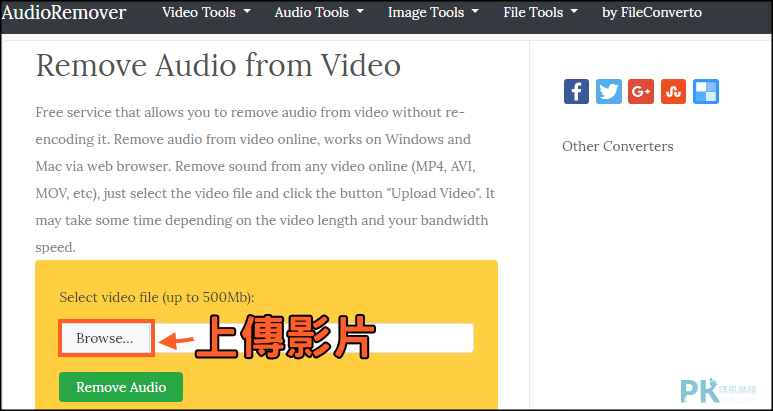Click the Other Converters heading
773x411 pixels.
coord(618,146)
